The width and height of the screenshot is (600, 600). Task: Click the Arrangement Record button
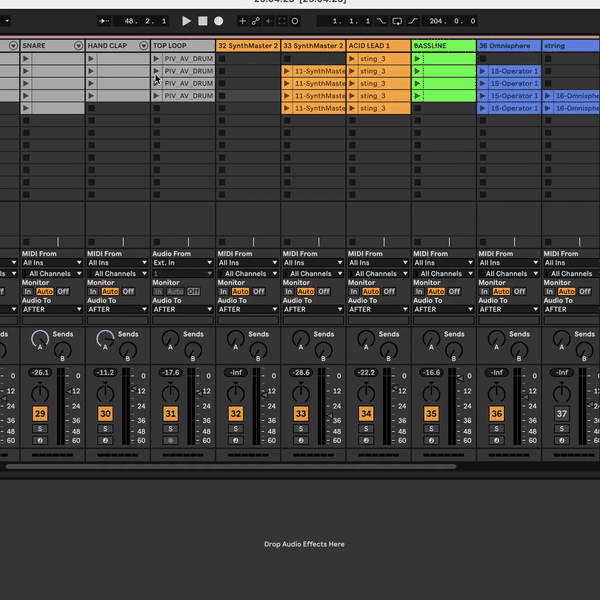pyautogui.click(x=219, y=21)
